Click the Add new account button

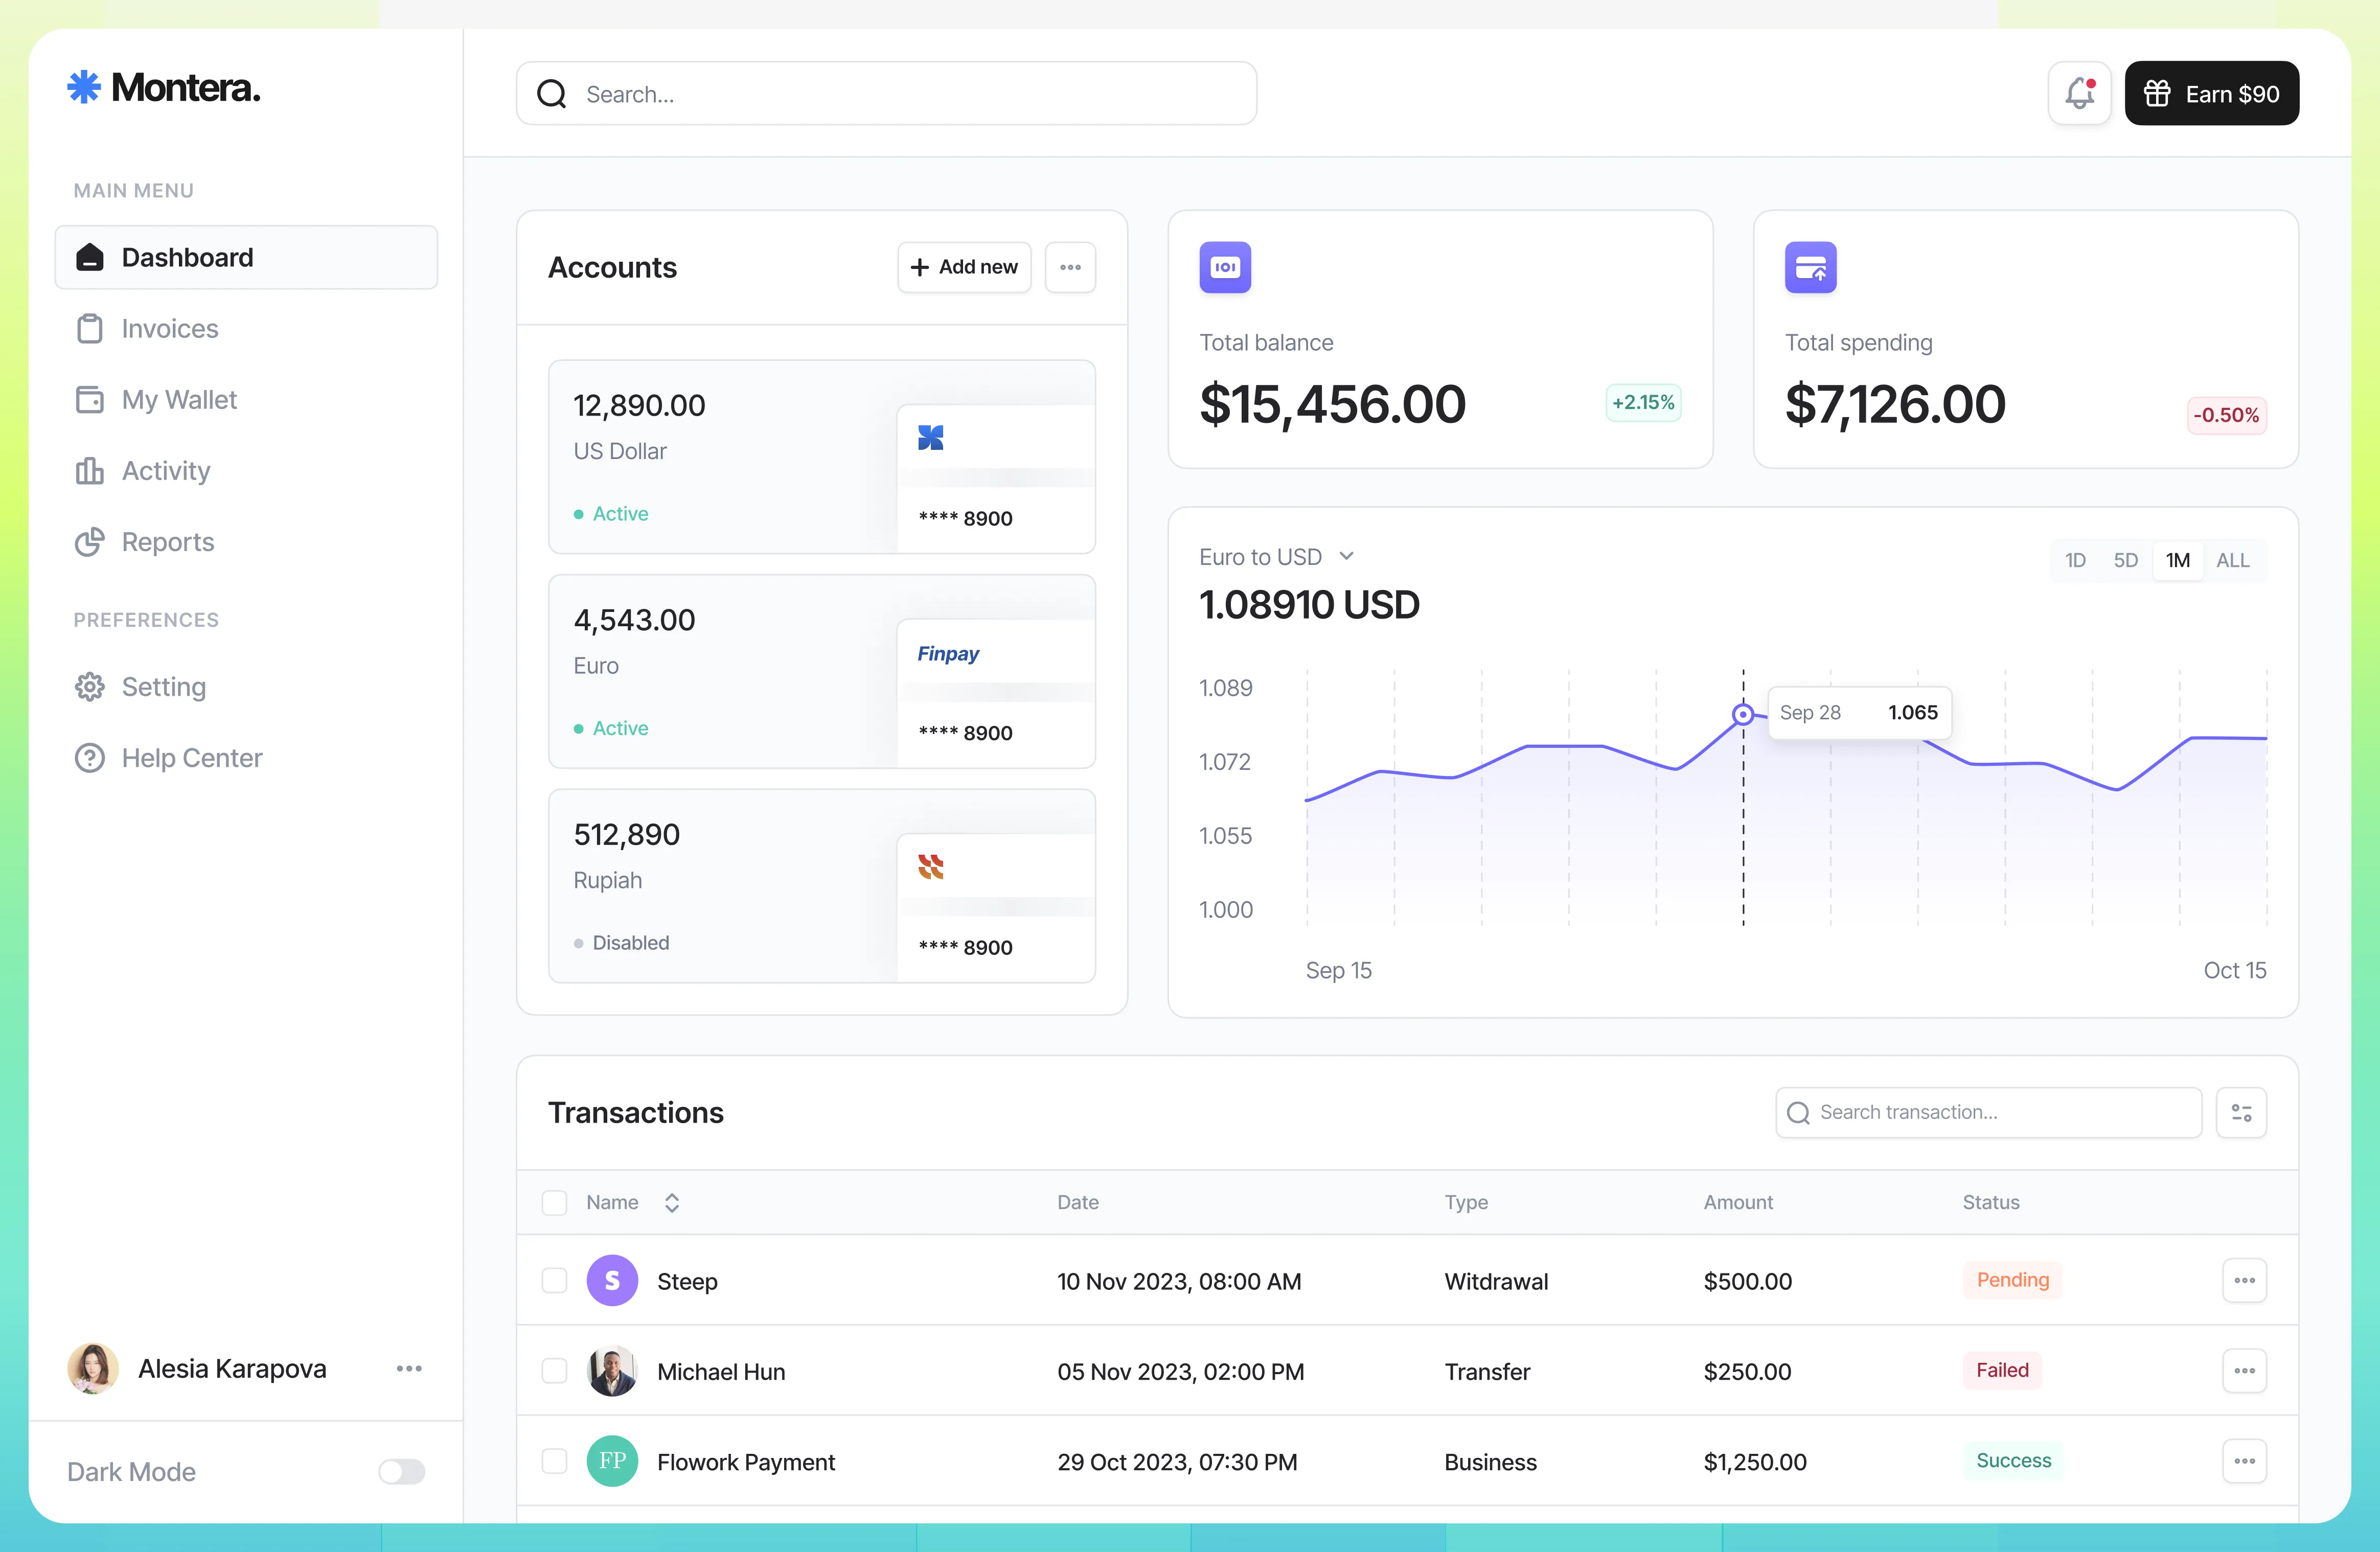click(964, 267)
